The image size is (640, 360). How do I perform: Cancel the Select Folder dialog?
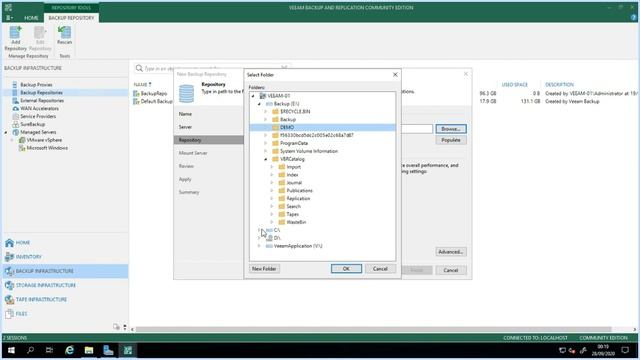380,269
